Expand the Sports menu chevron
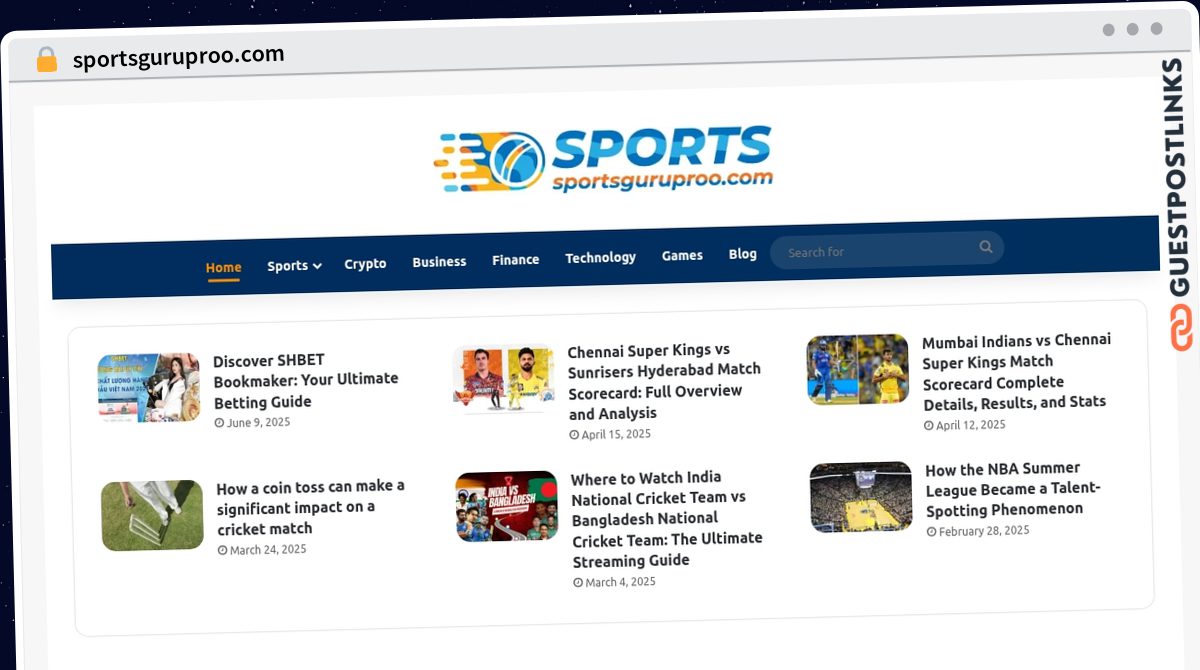This screenshot has width=1200, height=670. [x=317, y=266]
